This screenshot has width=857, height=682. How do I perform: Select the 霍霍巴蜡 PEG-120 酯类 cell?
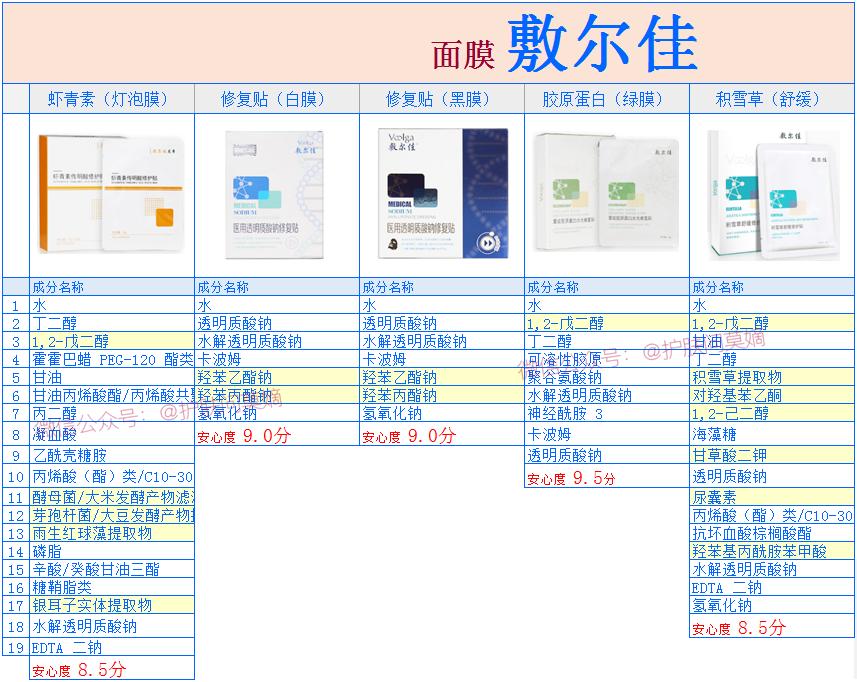coord(111,359)
